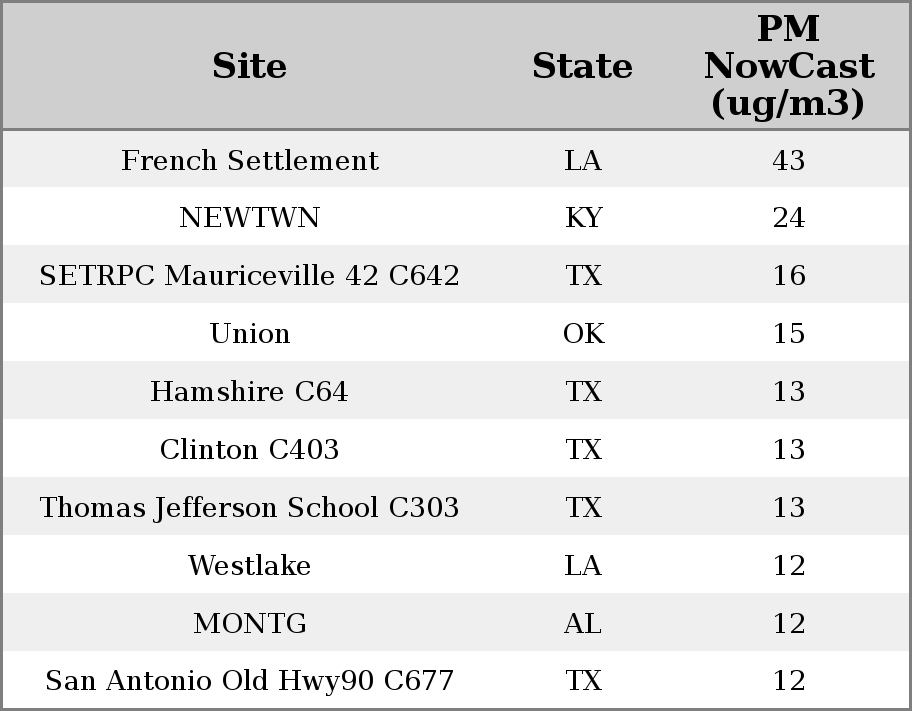912x711 pixels.
Task: Click the PM value 43 cell
Action: [x=789, y=160]
